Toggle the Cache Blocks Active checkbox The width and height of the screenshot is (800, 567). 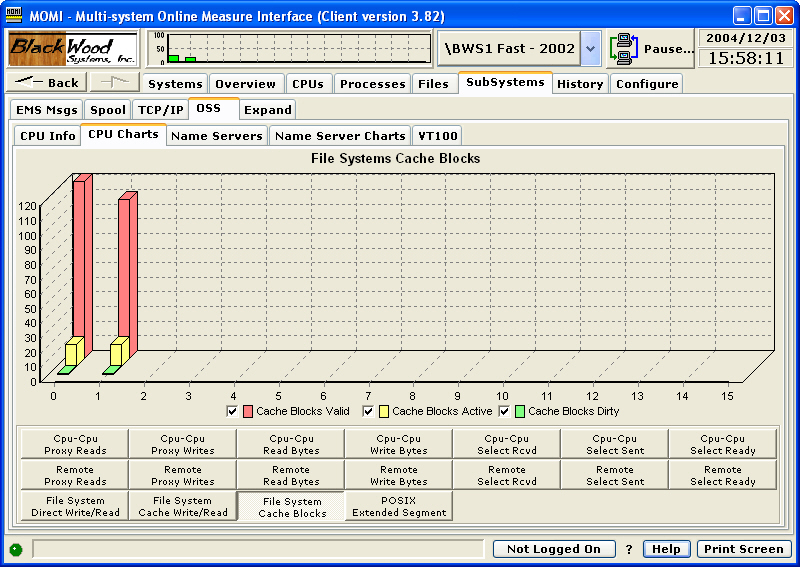368,411
